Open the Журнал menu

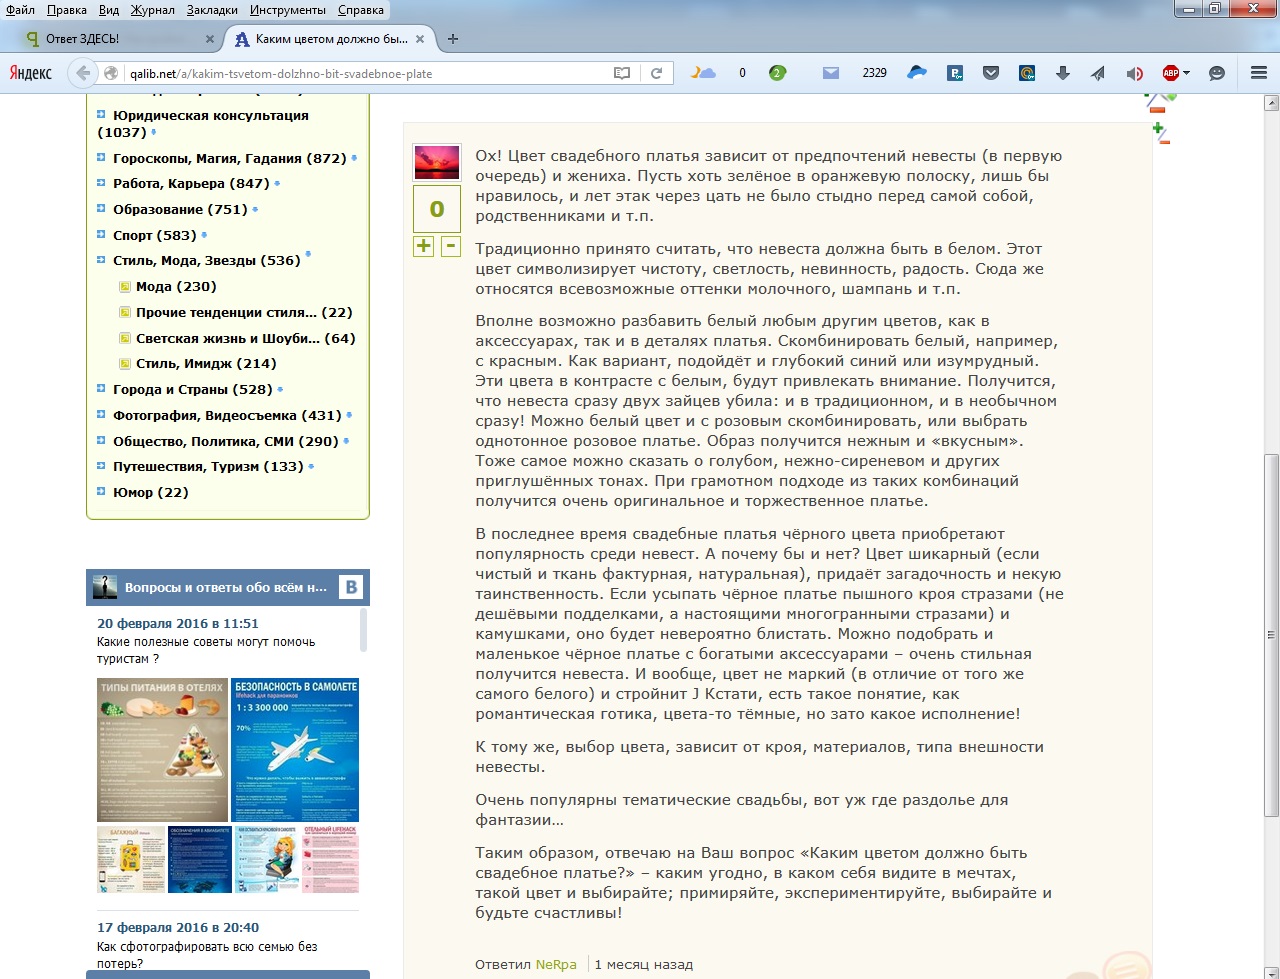pos(153,10)
